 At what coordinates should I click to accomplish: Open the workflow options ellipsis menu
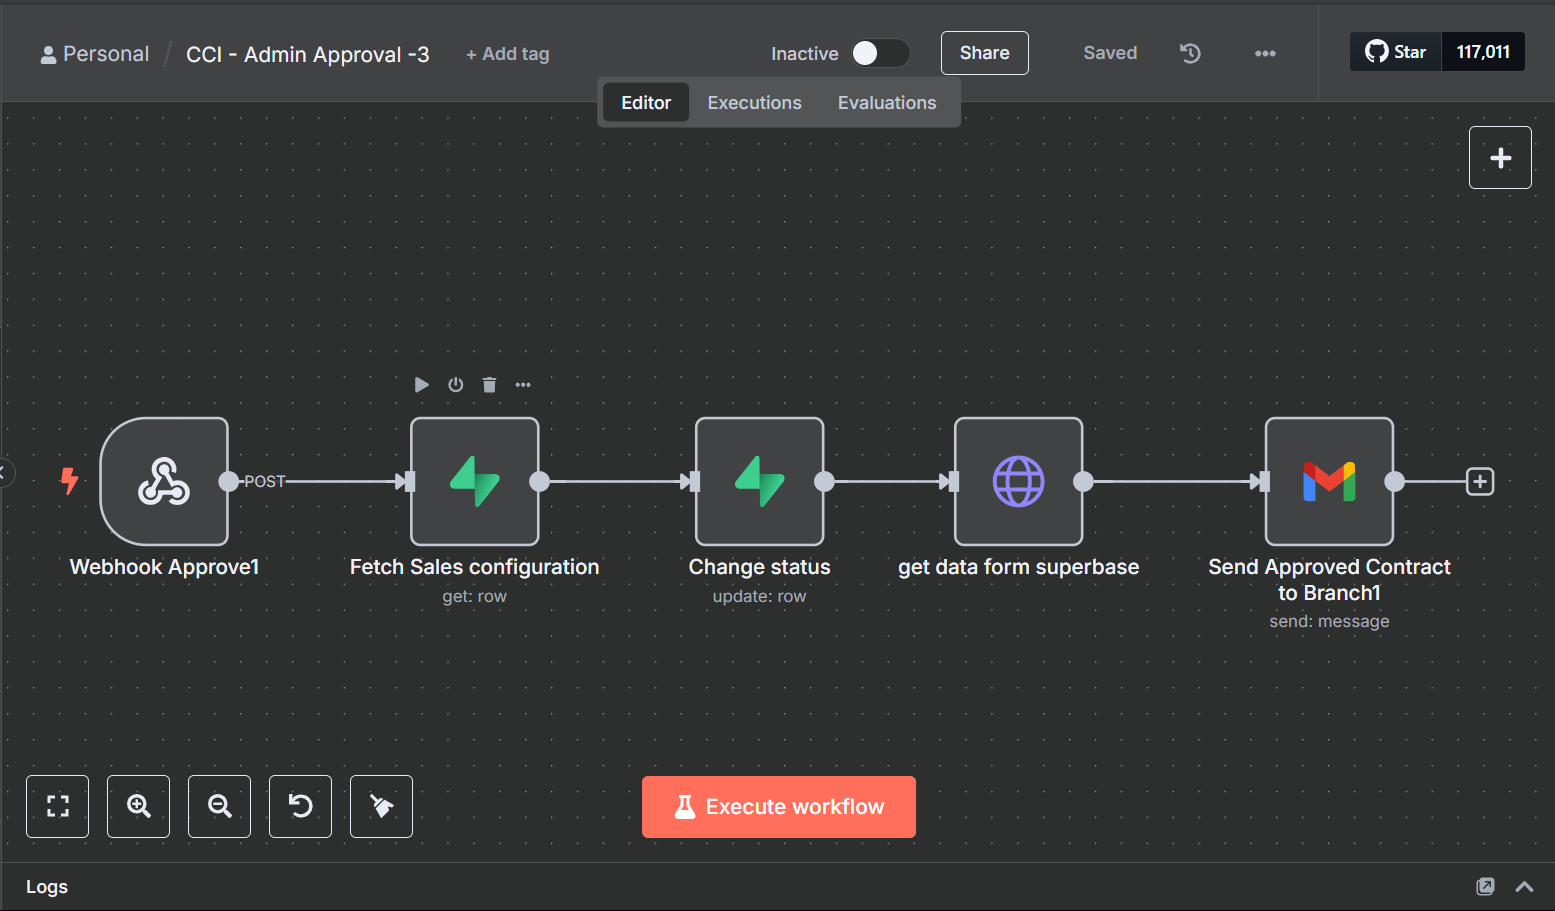[x=1265, y=54]
